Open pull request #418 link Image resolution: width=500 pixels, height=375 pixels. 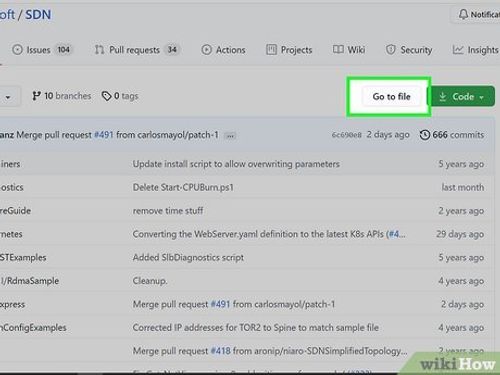pyautogui.click(x=220, y=351)
